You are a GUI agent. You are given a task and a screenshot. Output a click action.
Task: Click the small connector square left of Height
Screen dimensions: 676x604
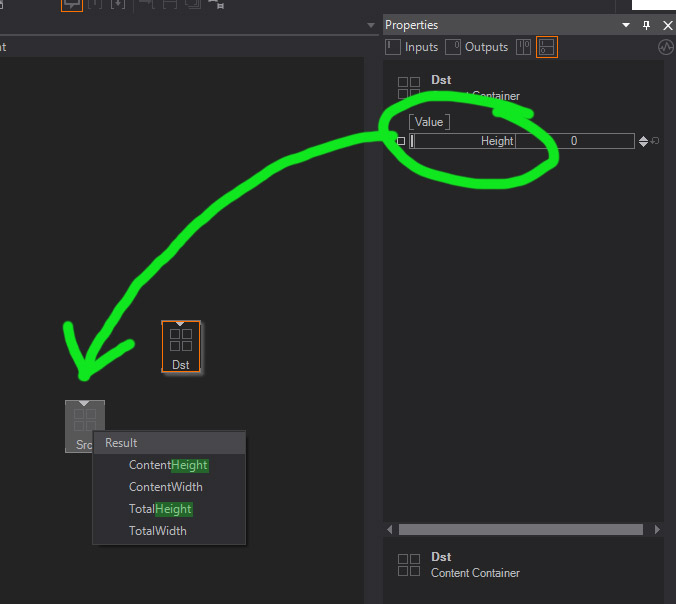(401, 141)
